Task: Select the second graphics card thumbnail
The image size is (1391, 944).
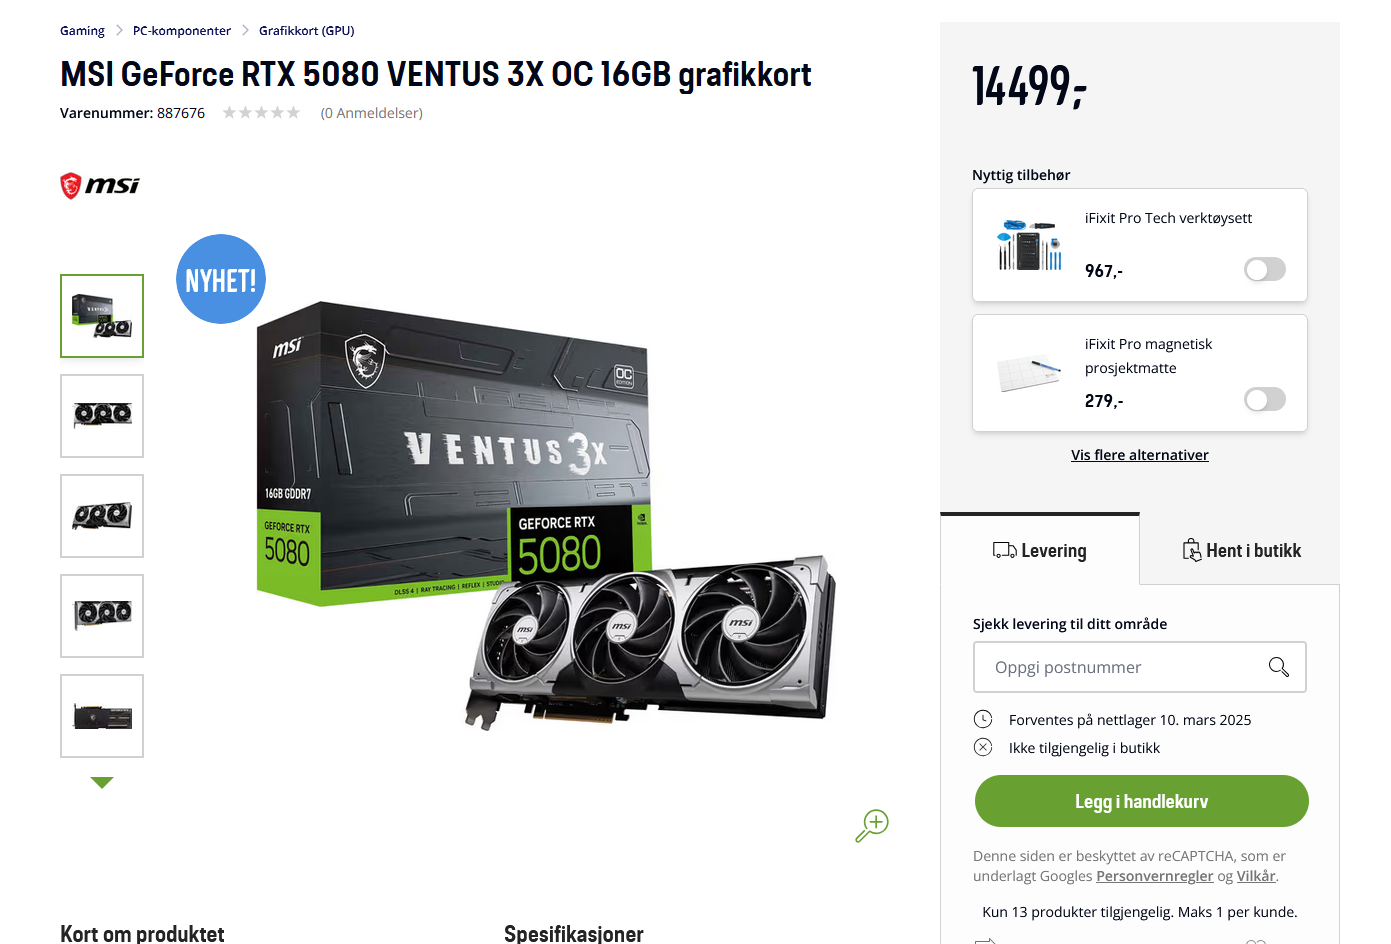Action: point(102,416)
